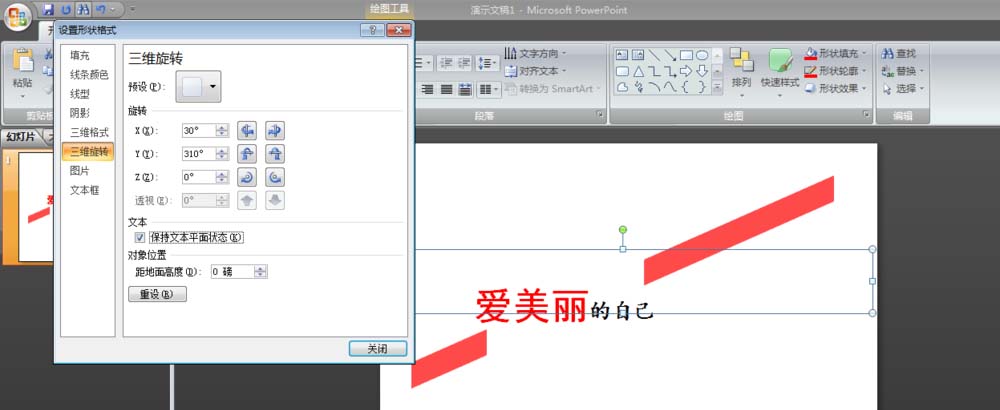Click the 替换 replace button
Screen dimensions: 1000x410
point(902,71)
